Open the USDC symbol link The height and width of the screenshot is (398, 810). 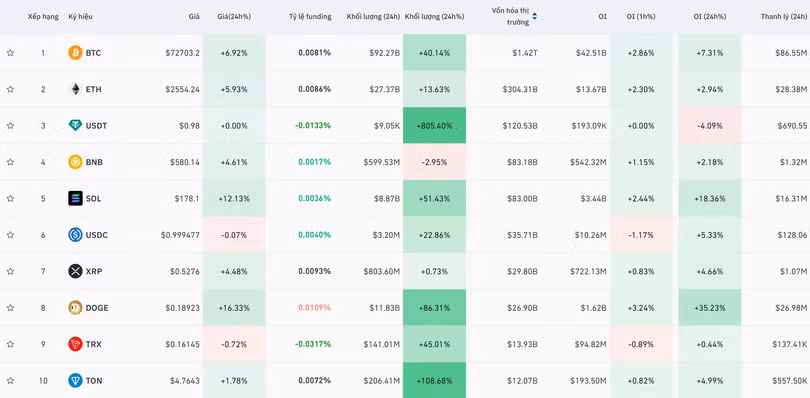click(x=97, y=235)
